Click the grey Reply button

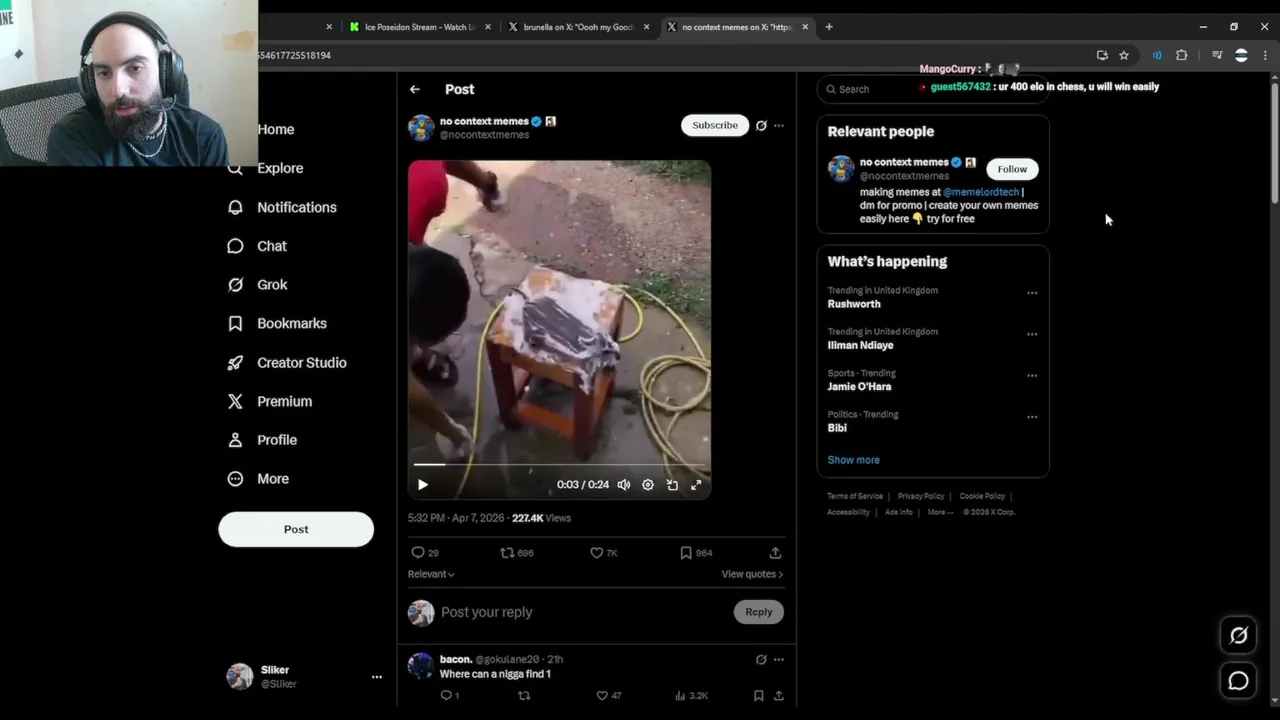click(758, 612)
